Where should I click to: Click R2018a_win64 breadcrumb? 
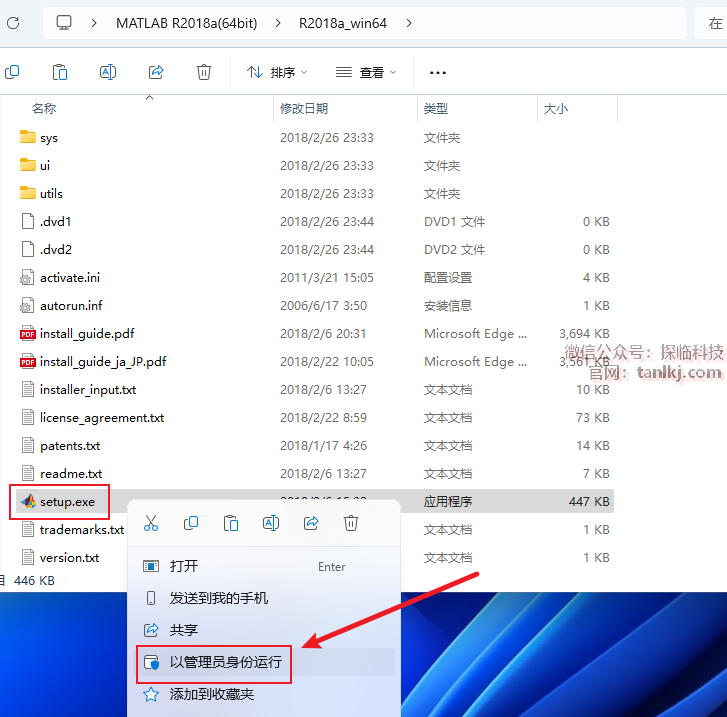343,23
